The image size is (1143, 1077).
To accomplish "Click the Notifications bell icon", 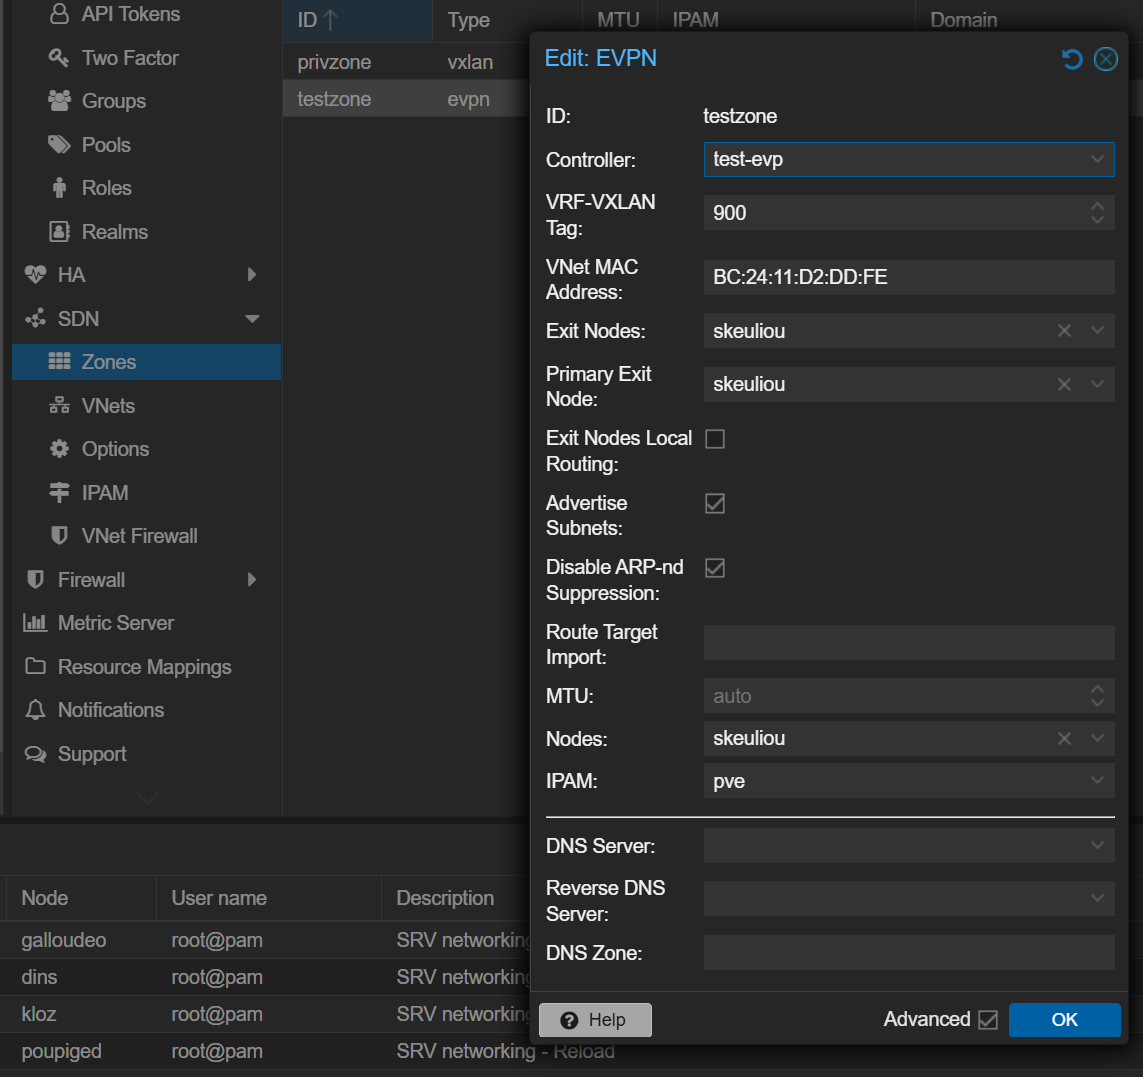I will coord(35,709).
